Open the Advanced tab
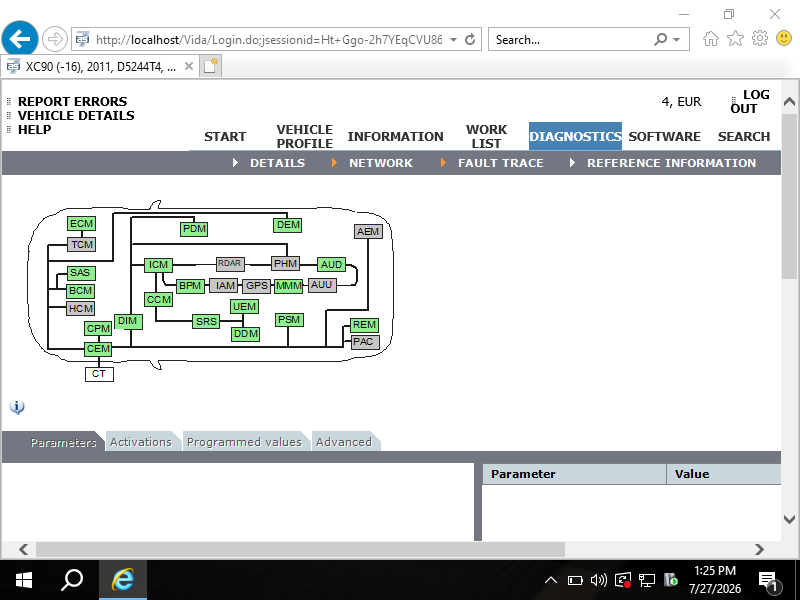This screenshot has height=600, width=800. pyautogui.click(x=343, y=442)
